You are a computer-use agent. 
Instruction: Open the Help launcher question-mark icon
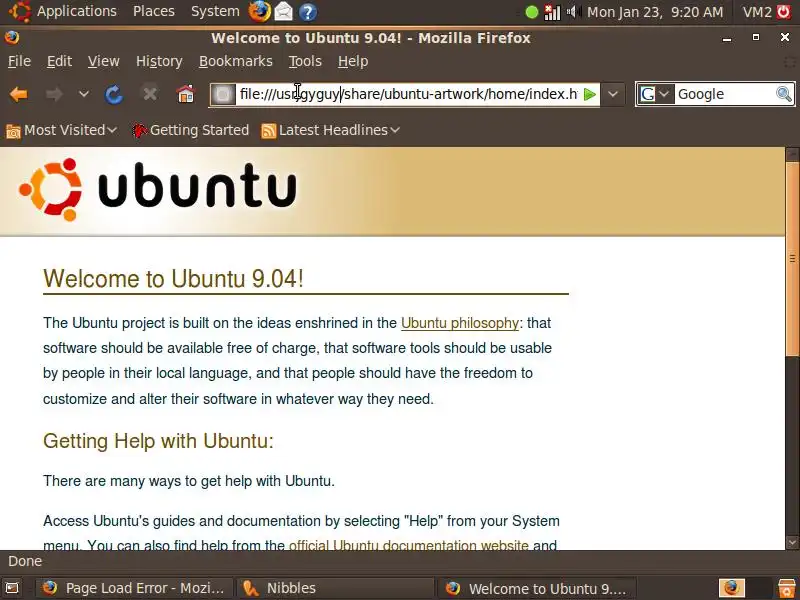point(308,12)
